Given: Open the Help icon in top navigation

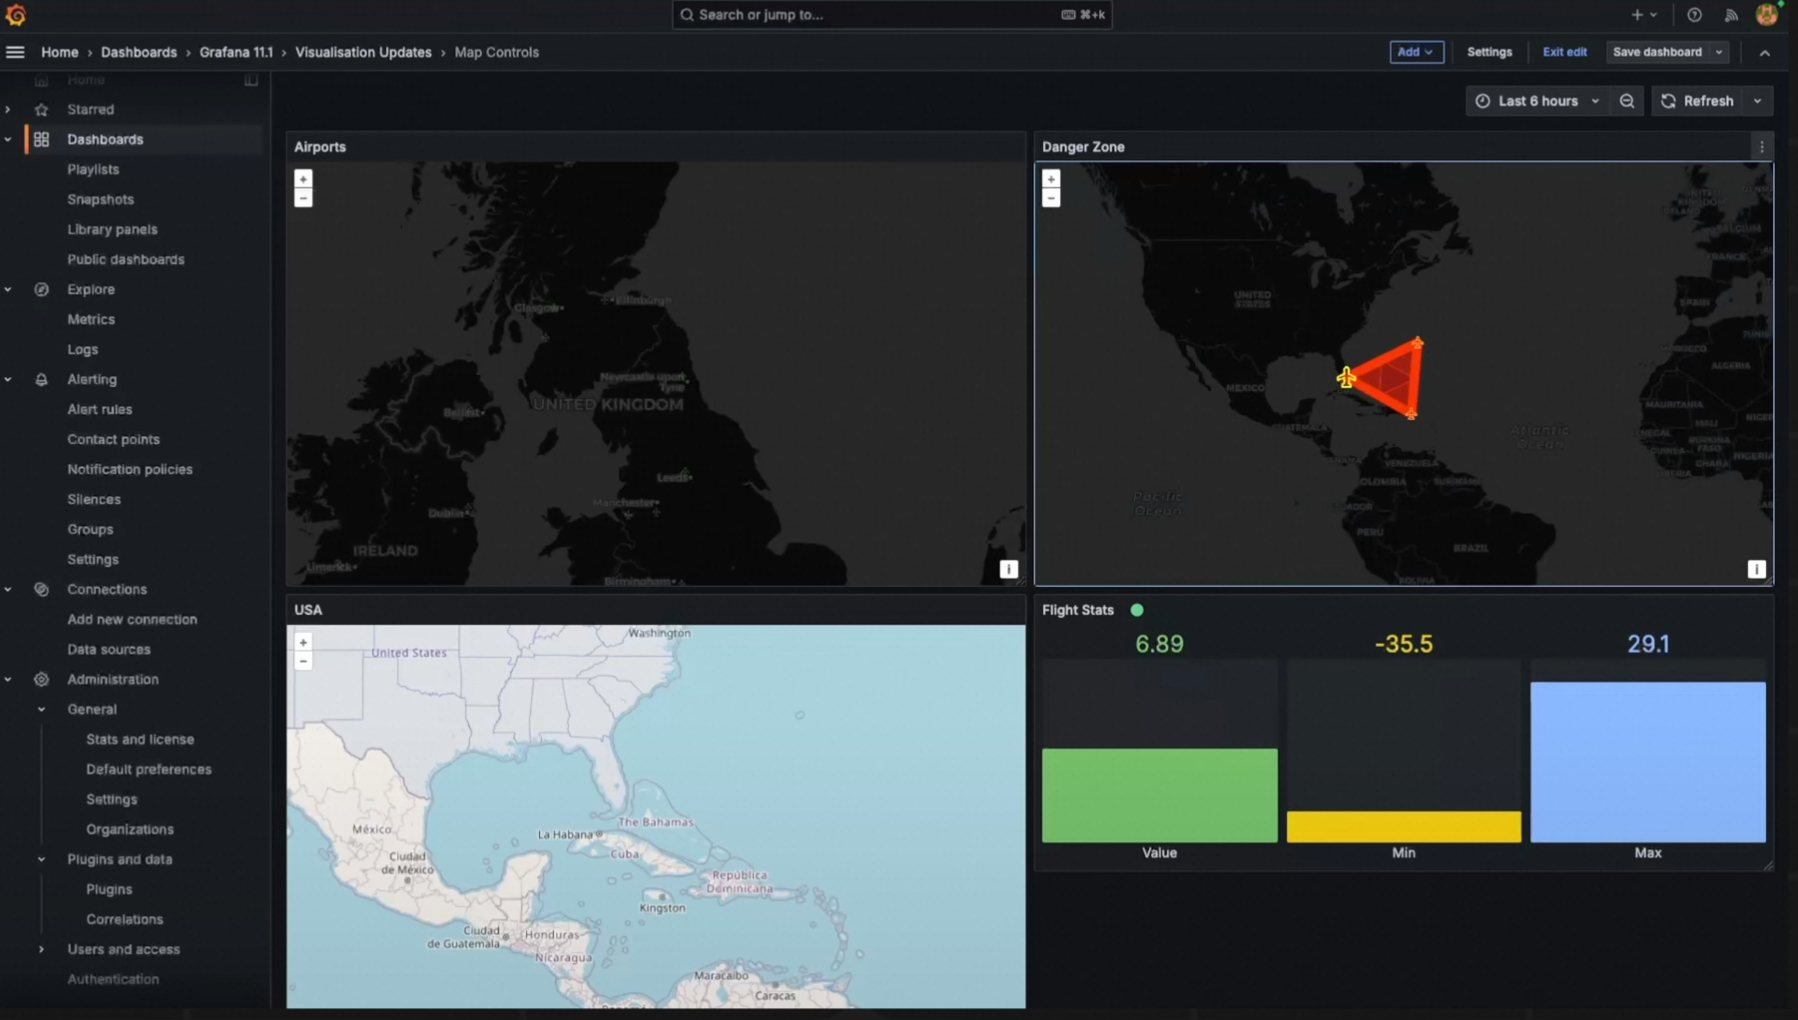Looking at the screenshot, I should pyautogui.click(x=1693, y=14).
